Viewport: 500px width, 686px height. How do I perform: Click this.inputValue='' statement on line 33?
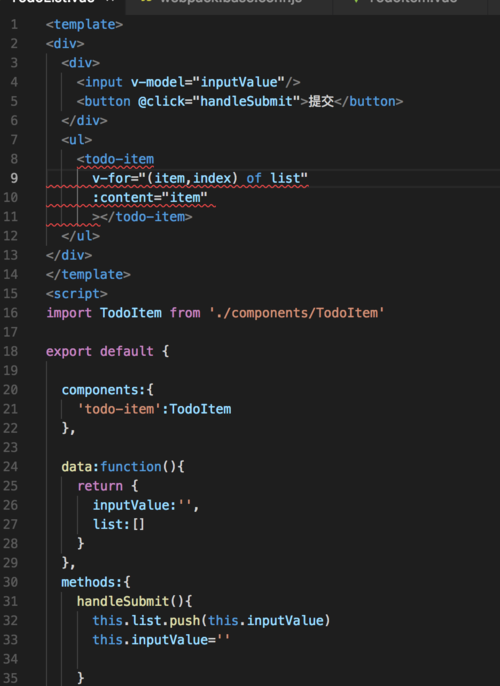click(161, 640)
